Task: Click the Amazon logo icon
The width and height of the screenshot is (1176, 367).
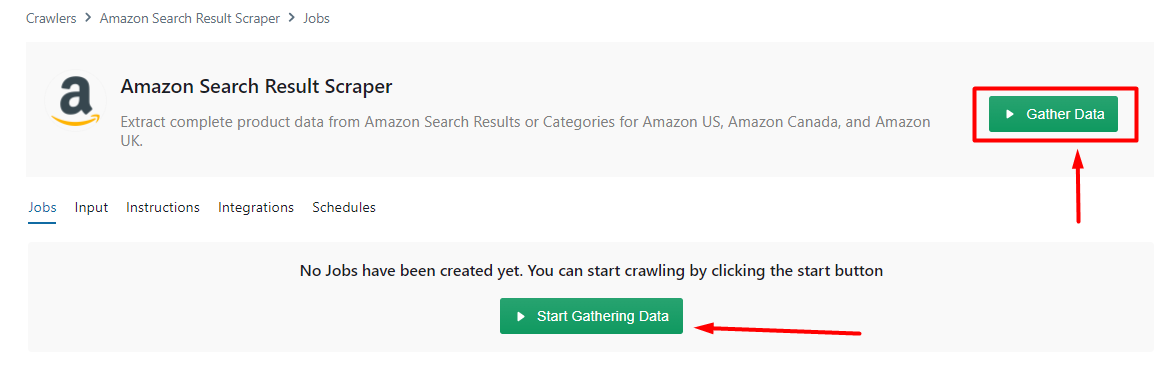Action: point(75,101)
